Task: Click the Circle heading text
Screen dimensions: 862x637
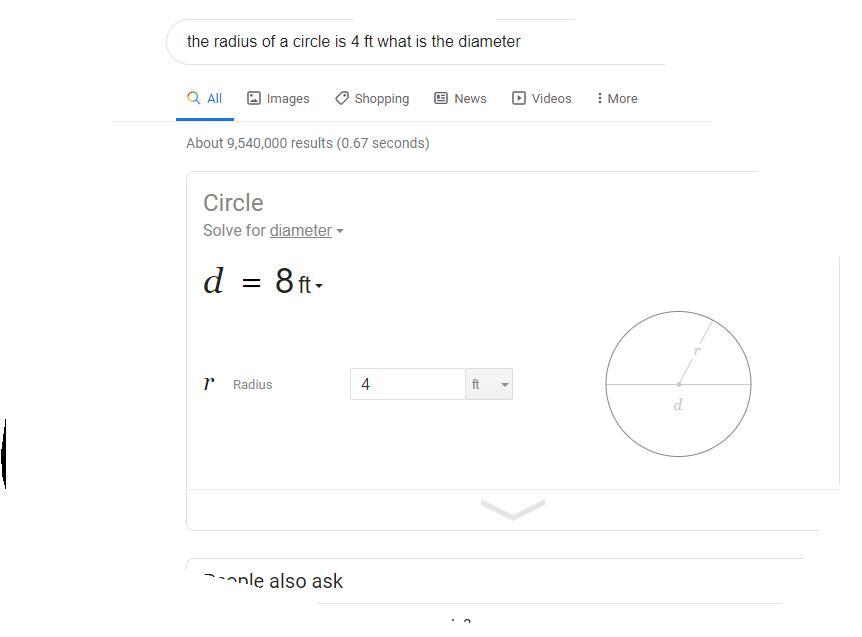Action: click(x=233, y=203)
